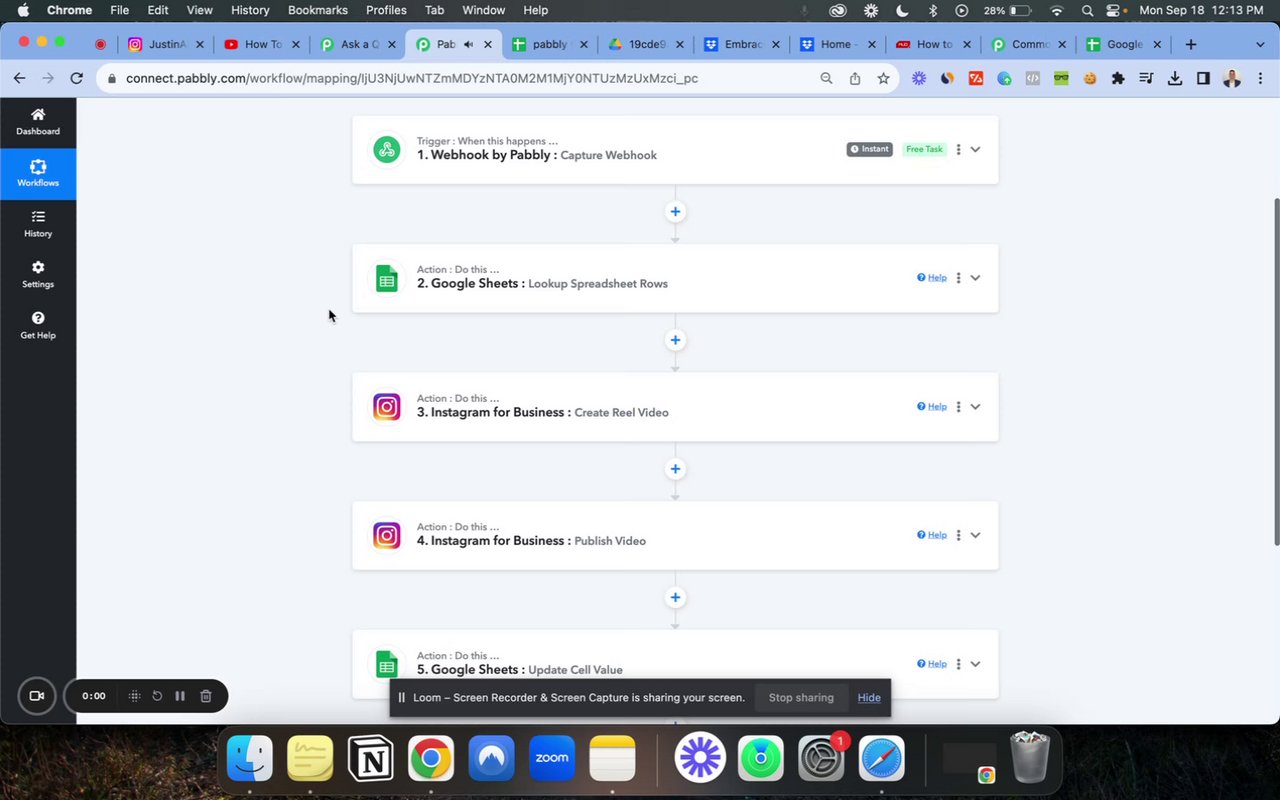Switch to Google Sheets tab at end
The image size is (1280, 800).
[1124, 44]
